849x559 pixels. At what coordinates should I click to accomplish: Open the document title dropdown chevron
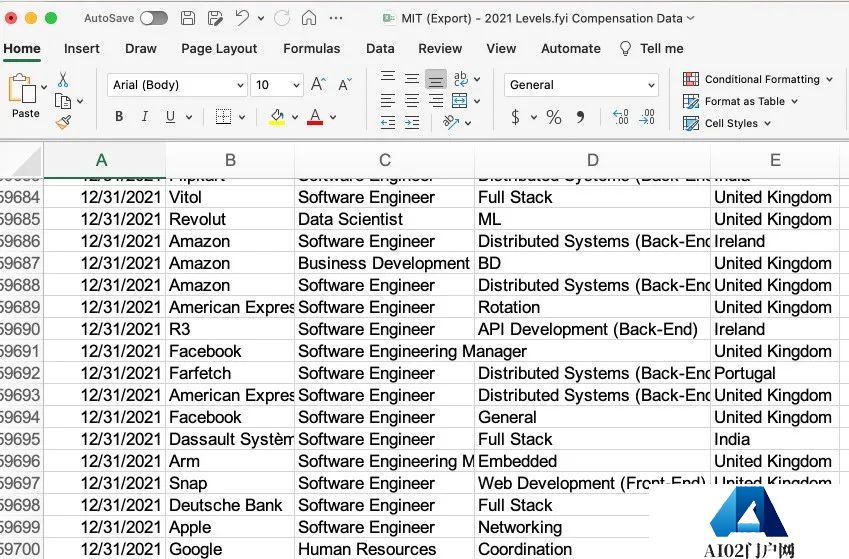(690, 18)
